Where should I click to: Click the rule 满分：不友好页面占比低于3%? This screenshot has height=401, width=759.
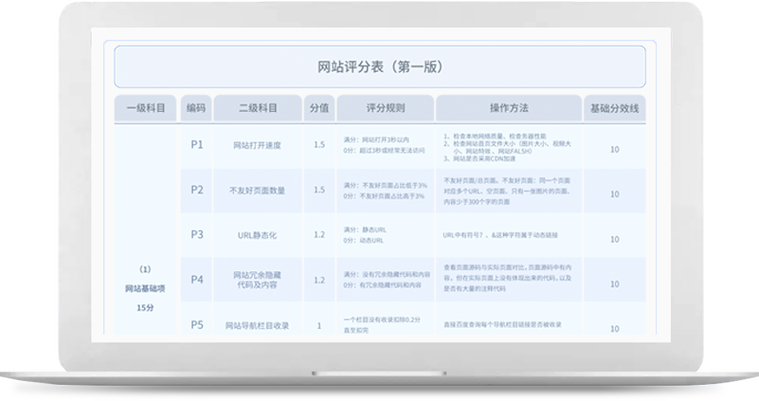click(385, 185)
